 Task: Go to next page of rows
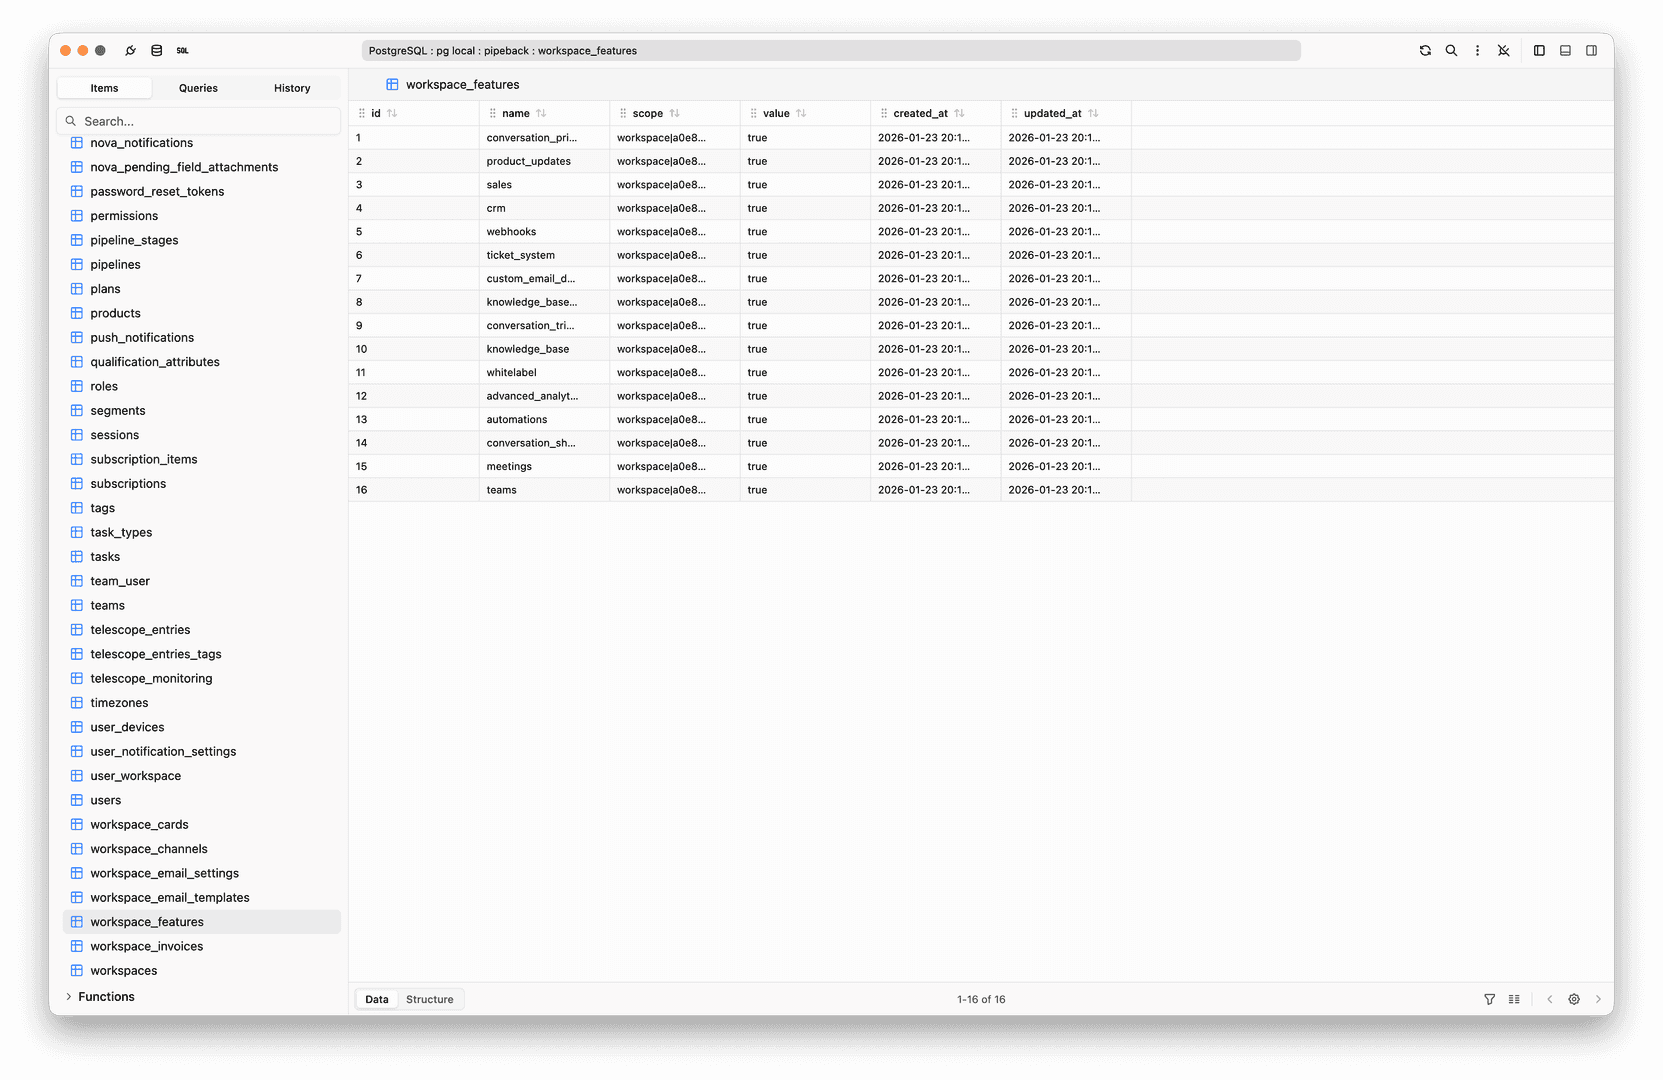1598,999
